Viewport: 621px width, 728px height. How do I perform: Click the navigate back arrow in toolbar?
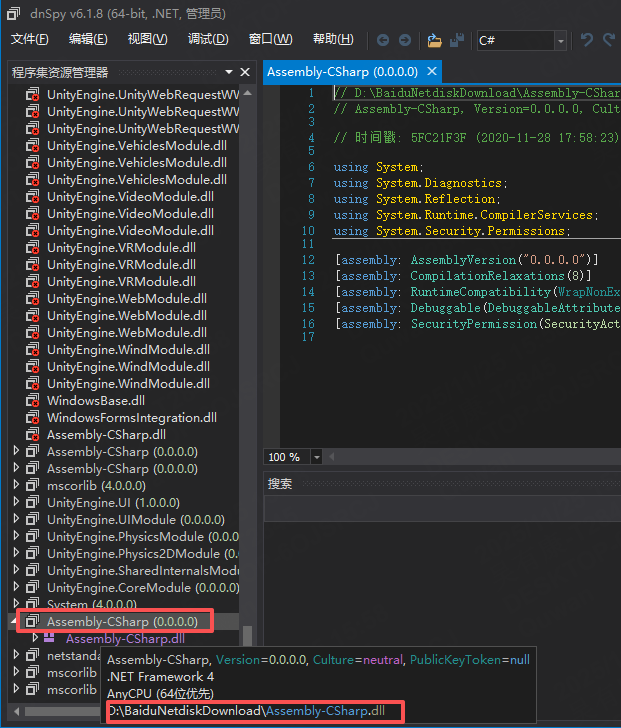[383, 40]
